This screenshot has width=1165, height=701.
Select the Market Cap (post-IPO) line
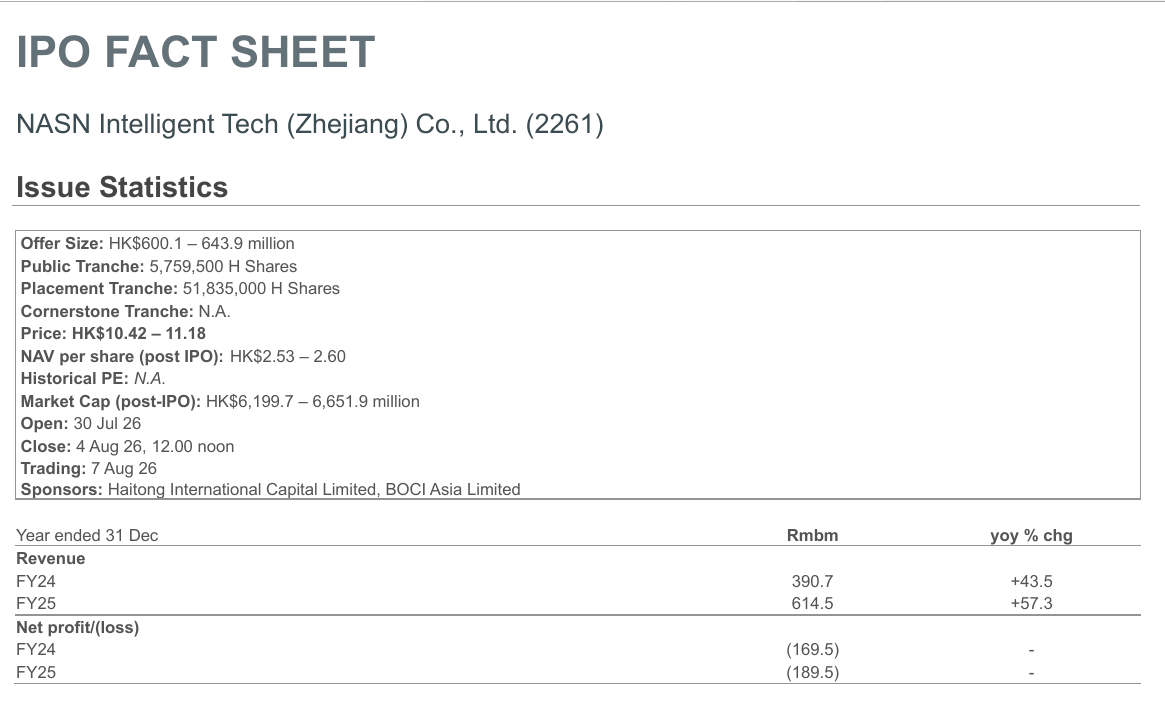(220, 401)
